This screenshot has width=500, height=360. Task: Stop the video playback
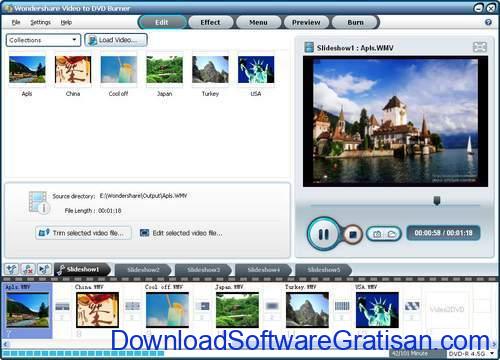click(352, 235)
